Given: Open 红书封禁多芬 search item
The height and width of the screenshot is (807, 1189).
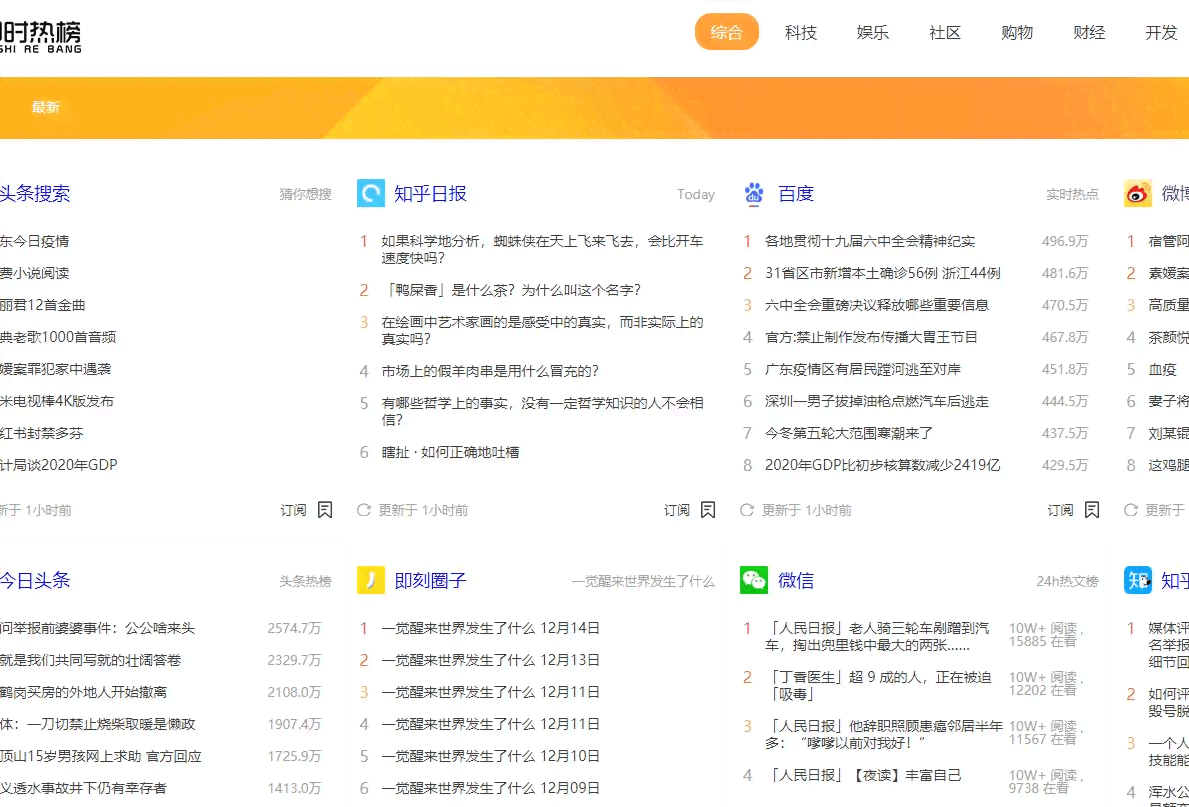Looking at the screenshot, I should 42,433.
